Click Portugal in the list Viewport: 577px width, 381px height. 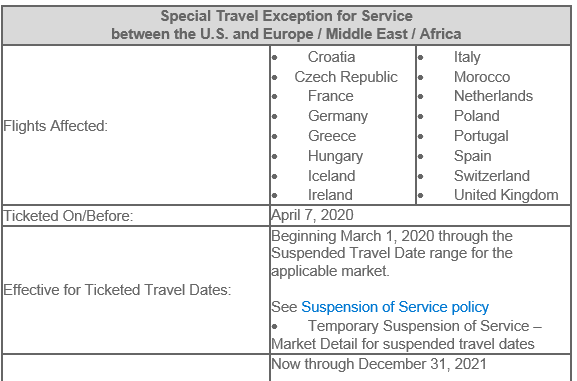point(481,136)
